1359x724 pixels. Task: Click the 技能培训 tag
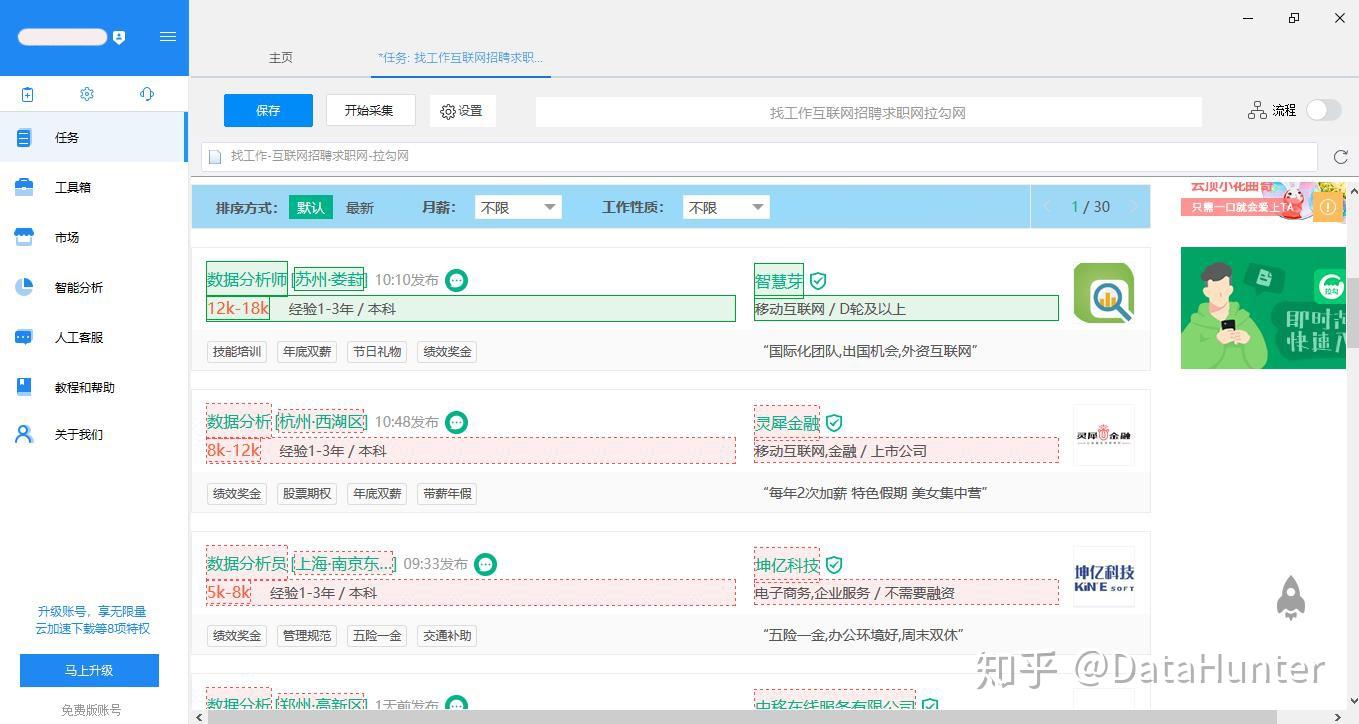(237, 351)
